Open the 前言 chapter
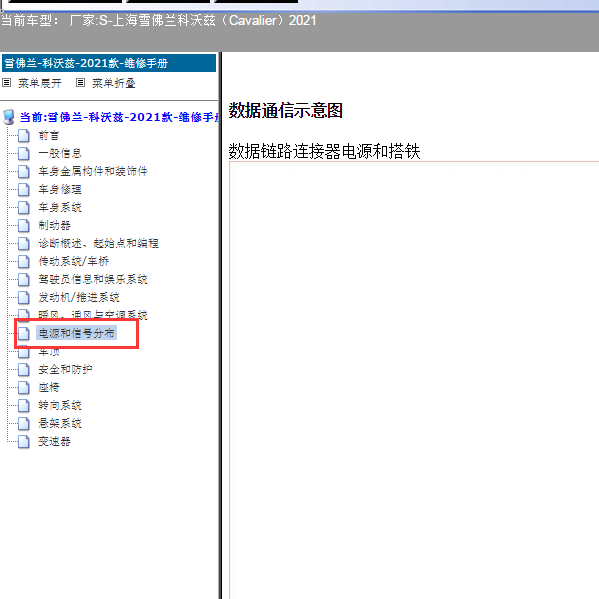Viewport: 599px width, 599px height. click(x=49, y=135)
